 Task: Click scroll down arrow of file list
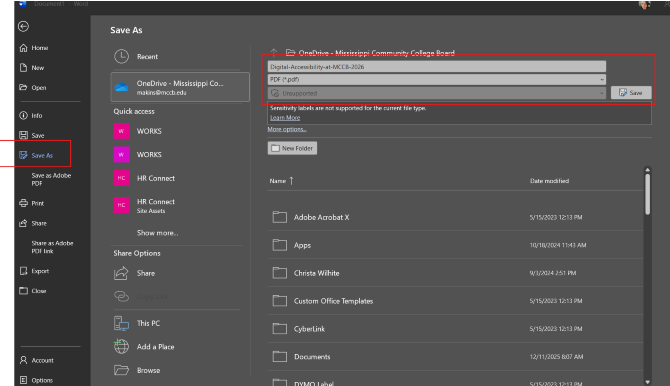[x=648, y=382]
